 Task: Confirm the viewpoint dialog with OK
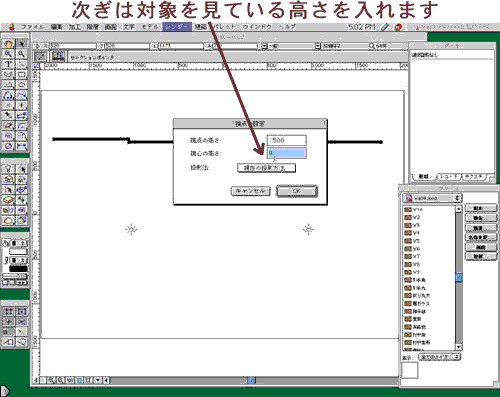point(296,191)
